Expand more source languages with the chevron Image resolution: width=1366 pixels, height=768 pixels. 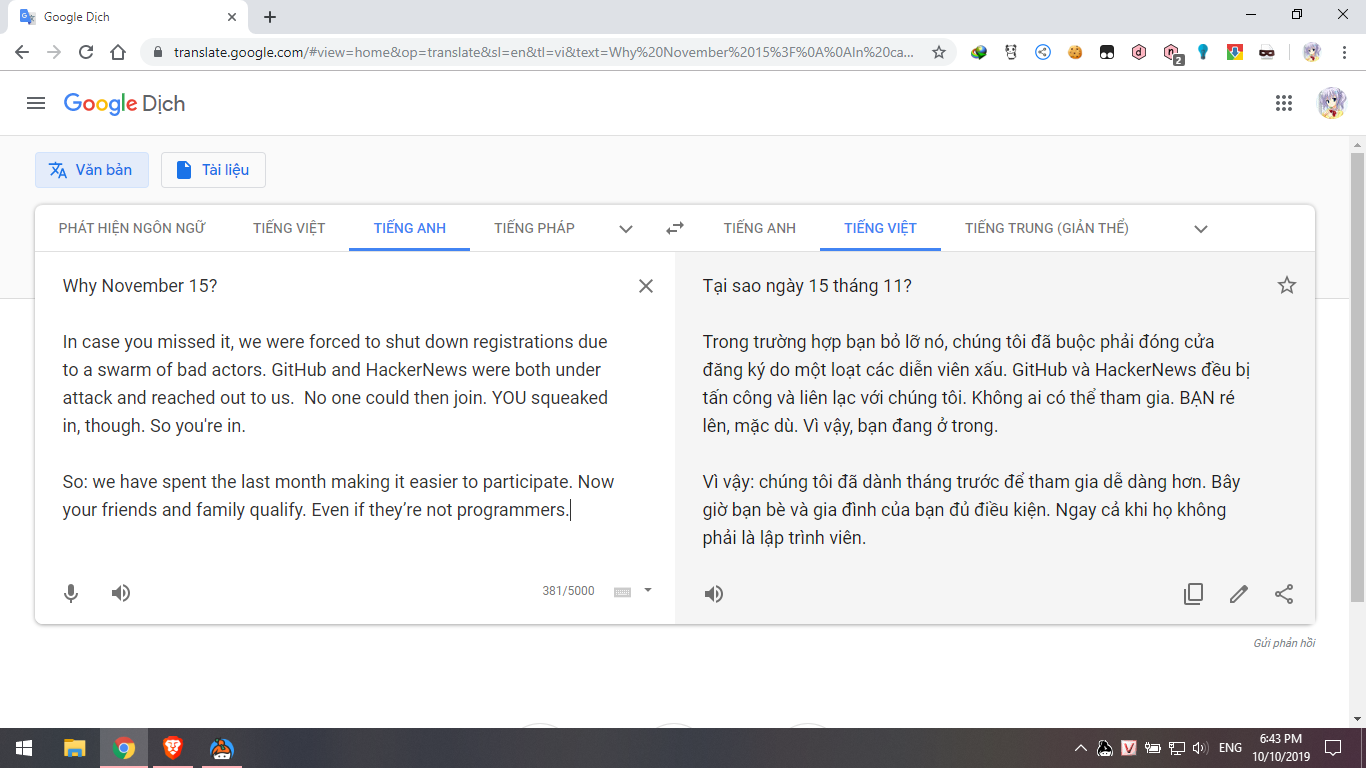[x=626, y=229]
